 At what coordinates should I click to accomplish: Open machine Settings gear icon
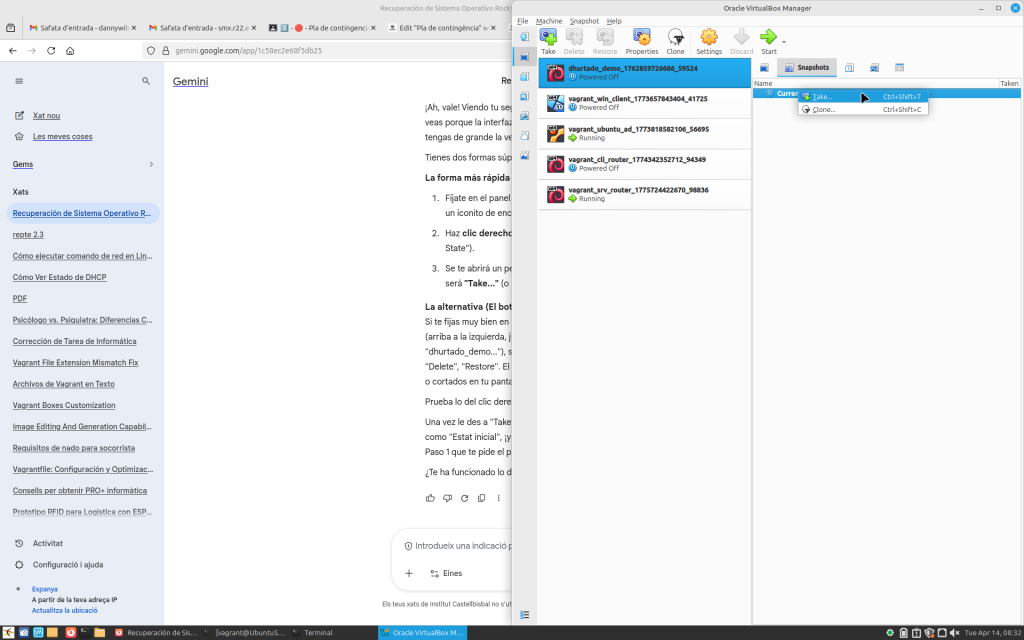coord(709,40)
